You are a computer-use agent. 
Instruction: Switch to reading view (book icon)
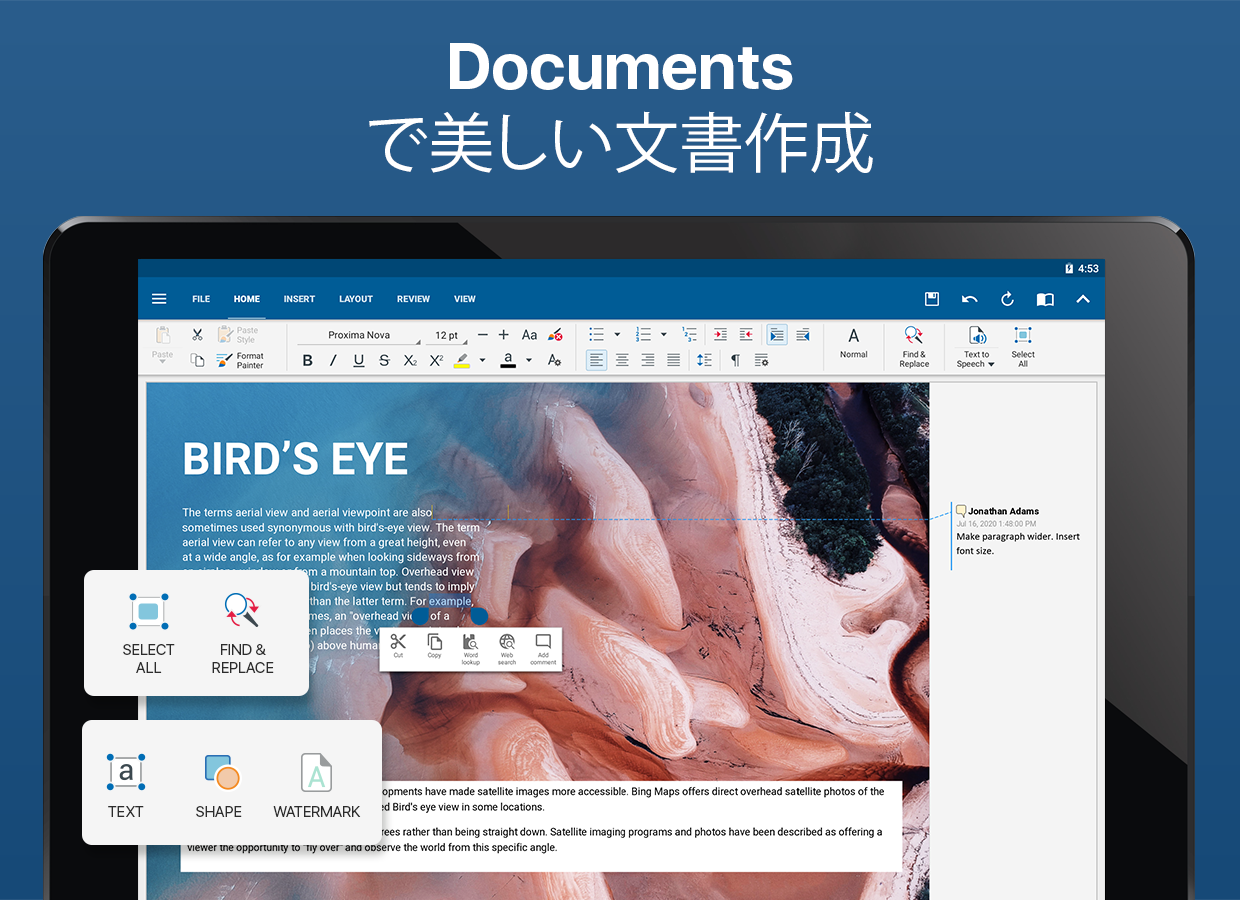[1045, 299]
